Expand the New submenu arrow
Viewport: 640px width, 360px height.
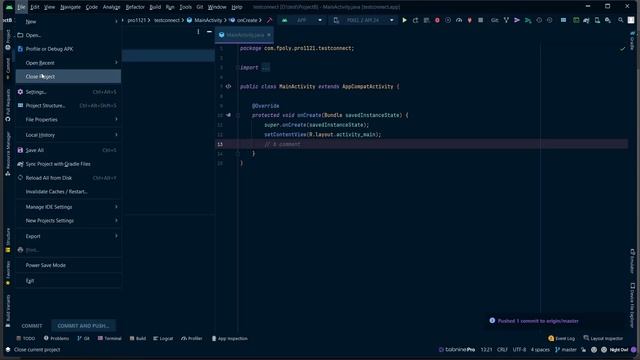pyautogui.click(x=116, y=21)
